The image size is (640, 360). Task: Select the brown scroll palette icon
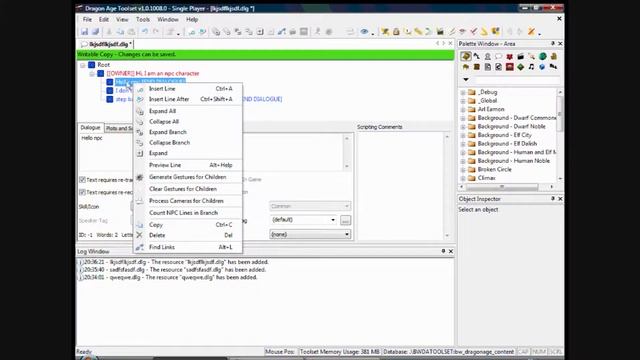(x=476, y=67)
